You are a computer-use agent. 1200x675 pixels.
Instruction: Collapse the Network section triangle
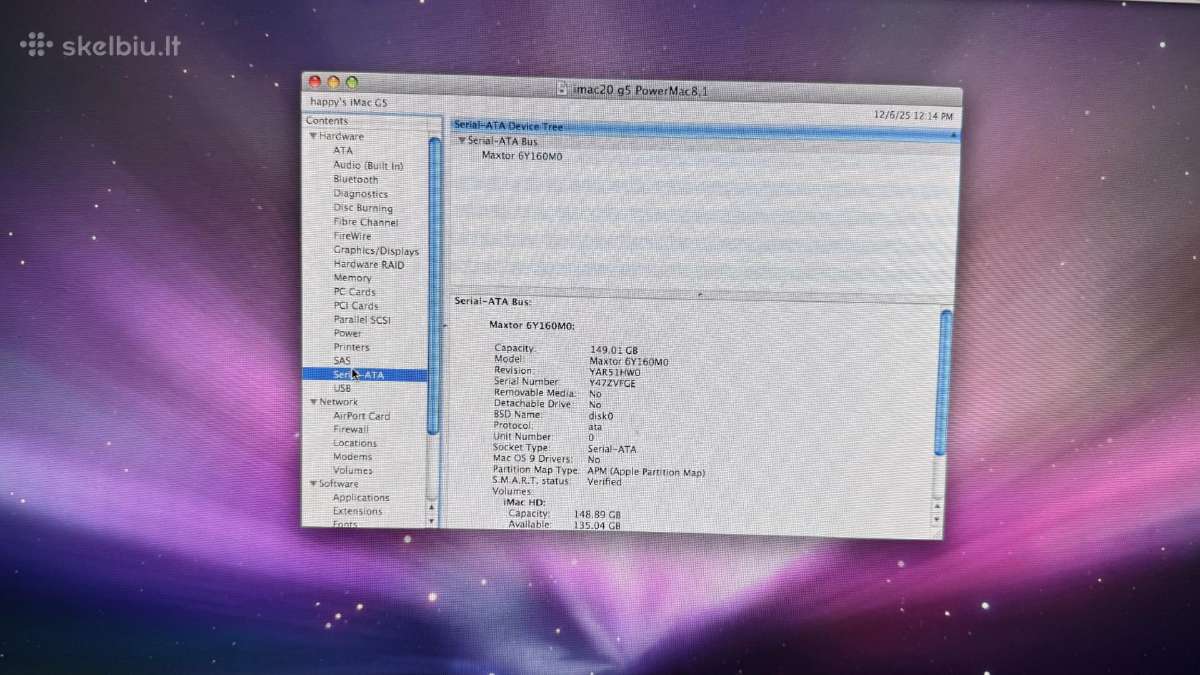tap(313, 402)
